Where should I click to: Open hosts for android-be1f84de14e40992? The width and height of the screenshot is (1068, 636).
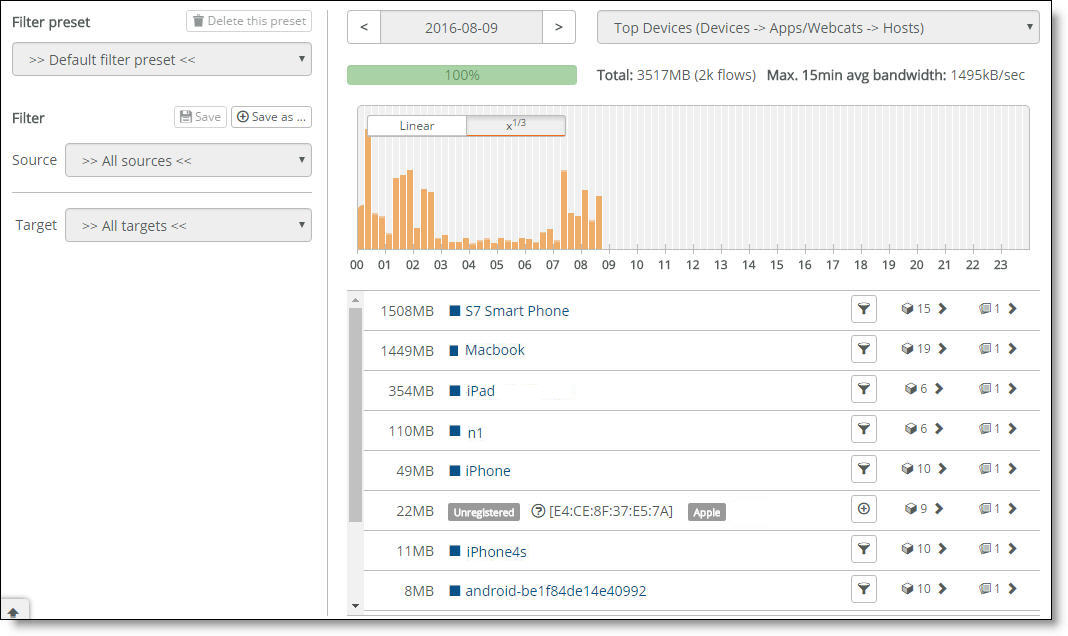click(x=998, y=589)
